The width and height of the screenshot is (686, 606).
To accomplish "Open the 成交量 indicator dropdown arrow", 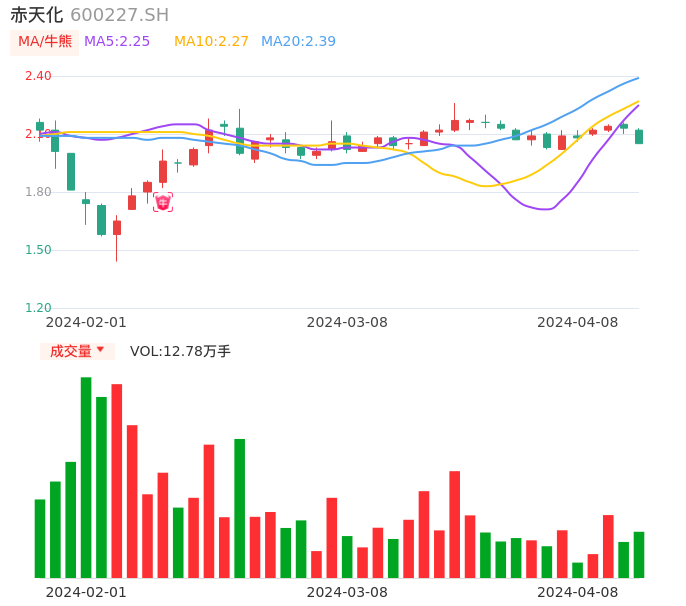I will pyautogui.click(x=100, y=350).
